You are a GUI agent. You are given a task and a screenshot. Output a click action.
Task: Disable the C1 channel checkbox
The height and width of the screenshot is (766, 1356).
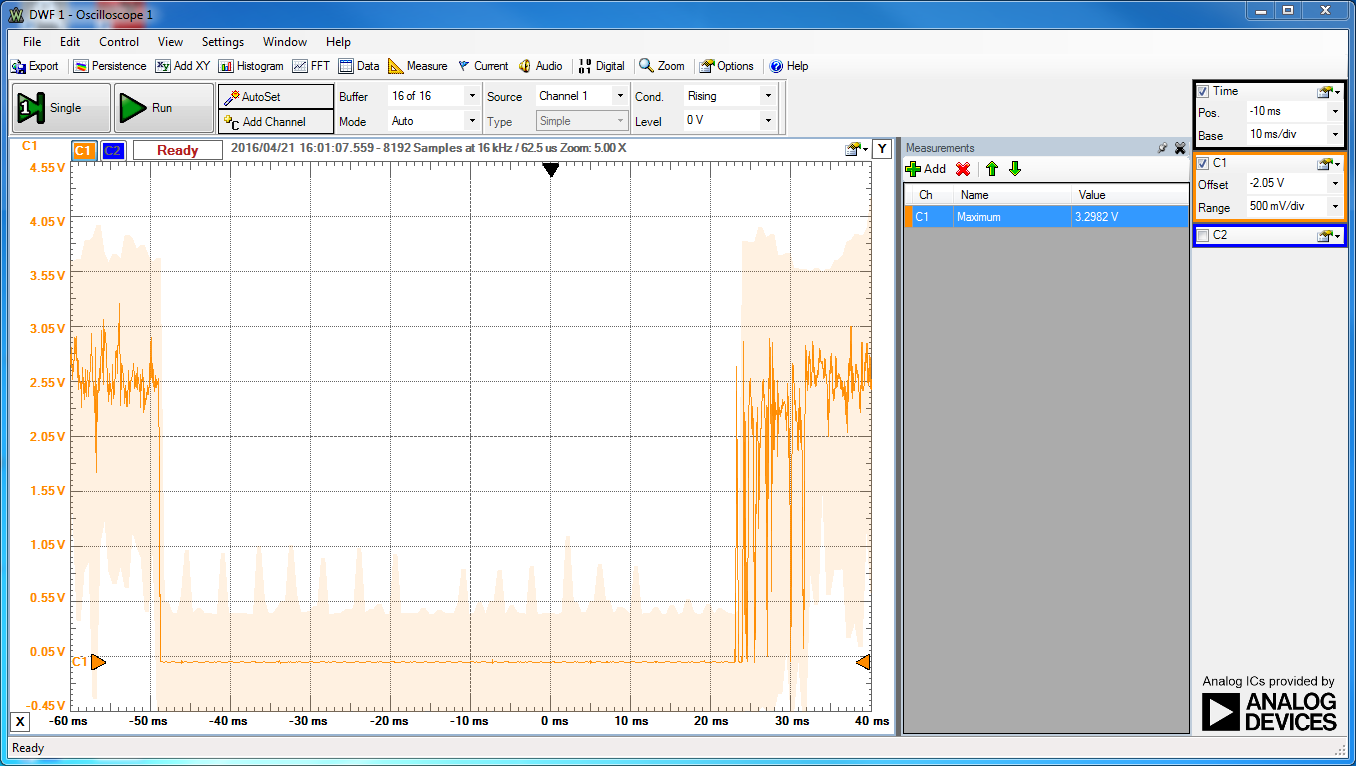coord(1203,163)
